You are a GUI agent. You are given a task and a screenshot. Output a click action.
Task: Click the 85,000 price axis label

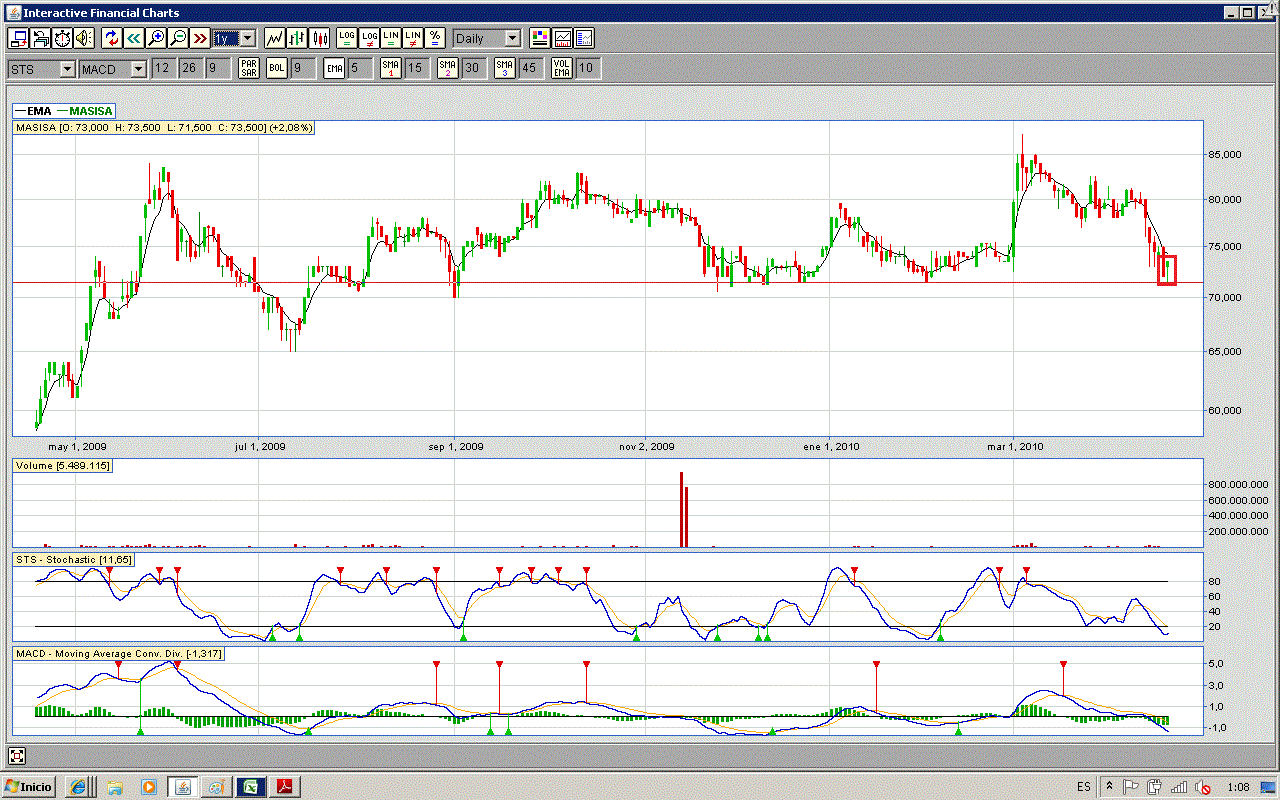pyautogui.click(x=1226, y=155)
